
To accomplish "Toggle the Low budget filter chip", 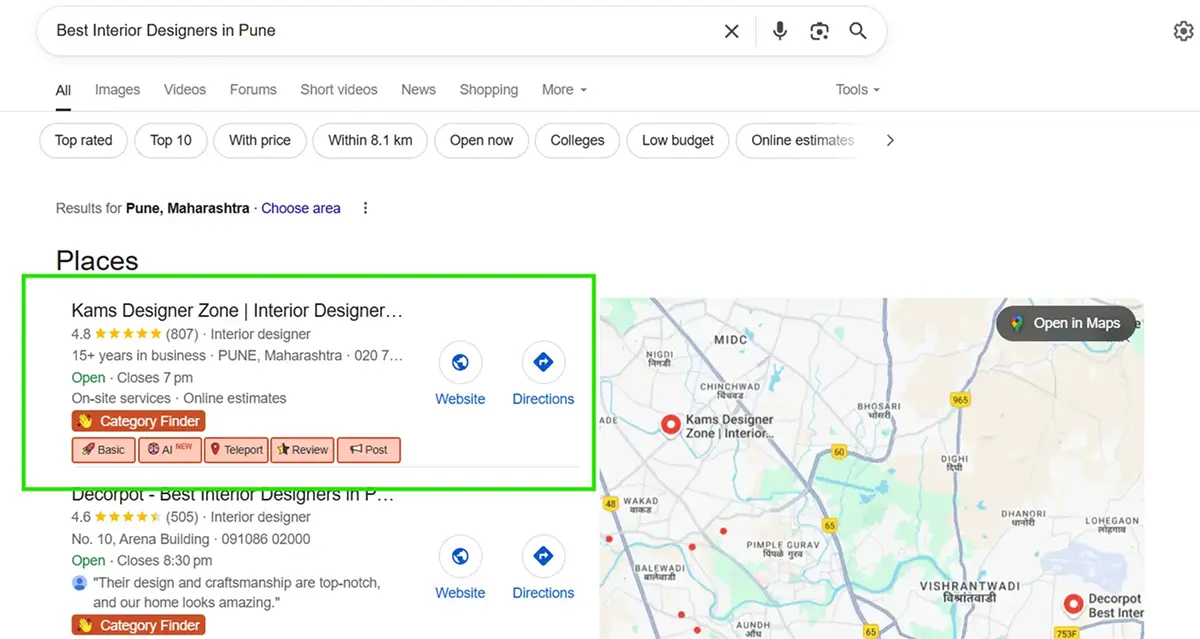I will pyautogui.click(x=677, y=140).
